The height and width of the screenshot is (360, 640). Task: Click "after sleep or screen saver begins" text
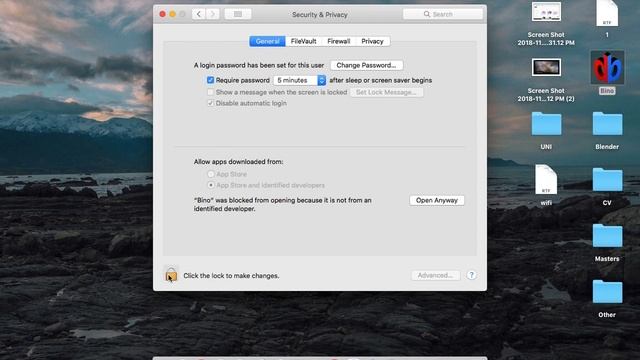pos(381,80)
